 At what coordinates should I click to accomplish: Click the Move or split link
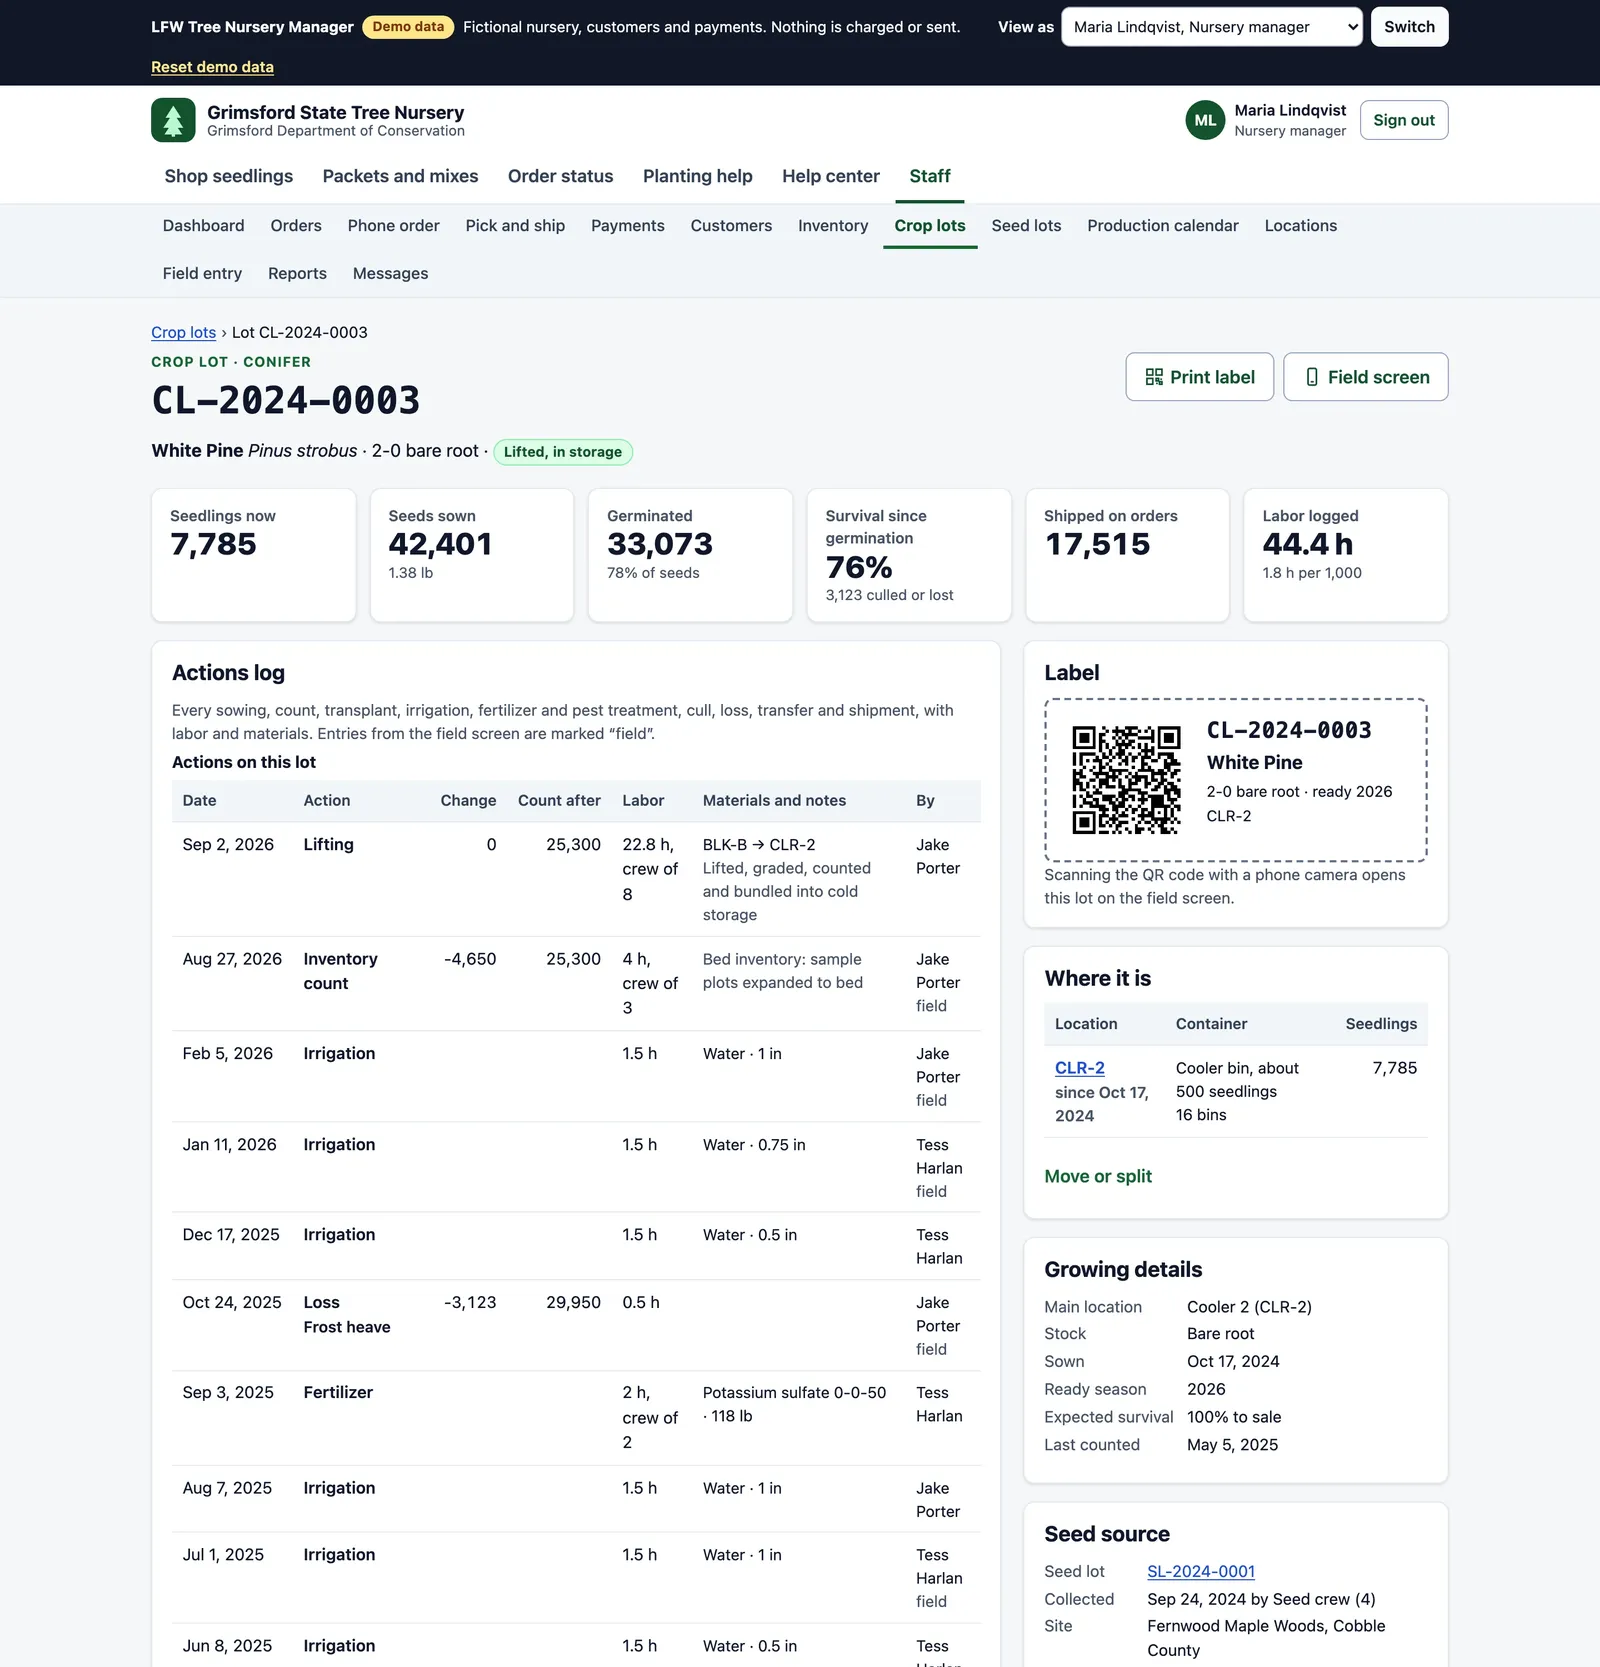coord(1098,1177)
